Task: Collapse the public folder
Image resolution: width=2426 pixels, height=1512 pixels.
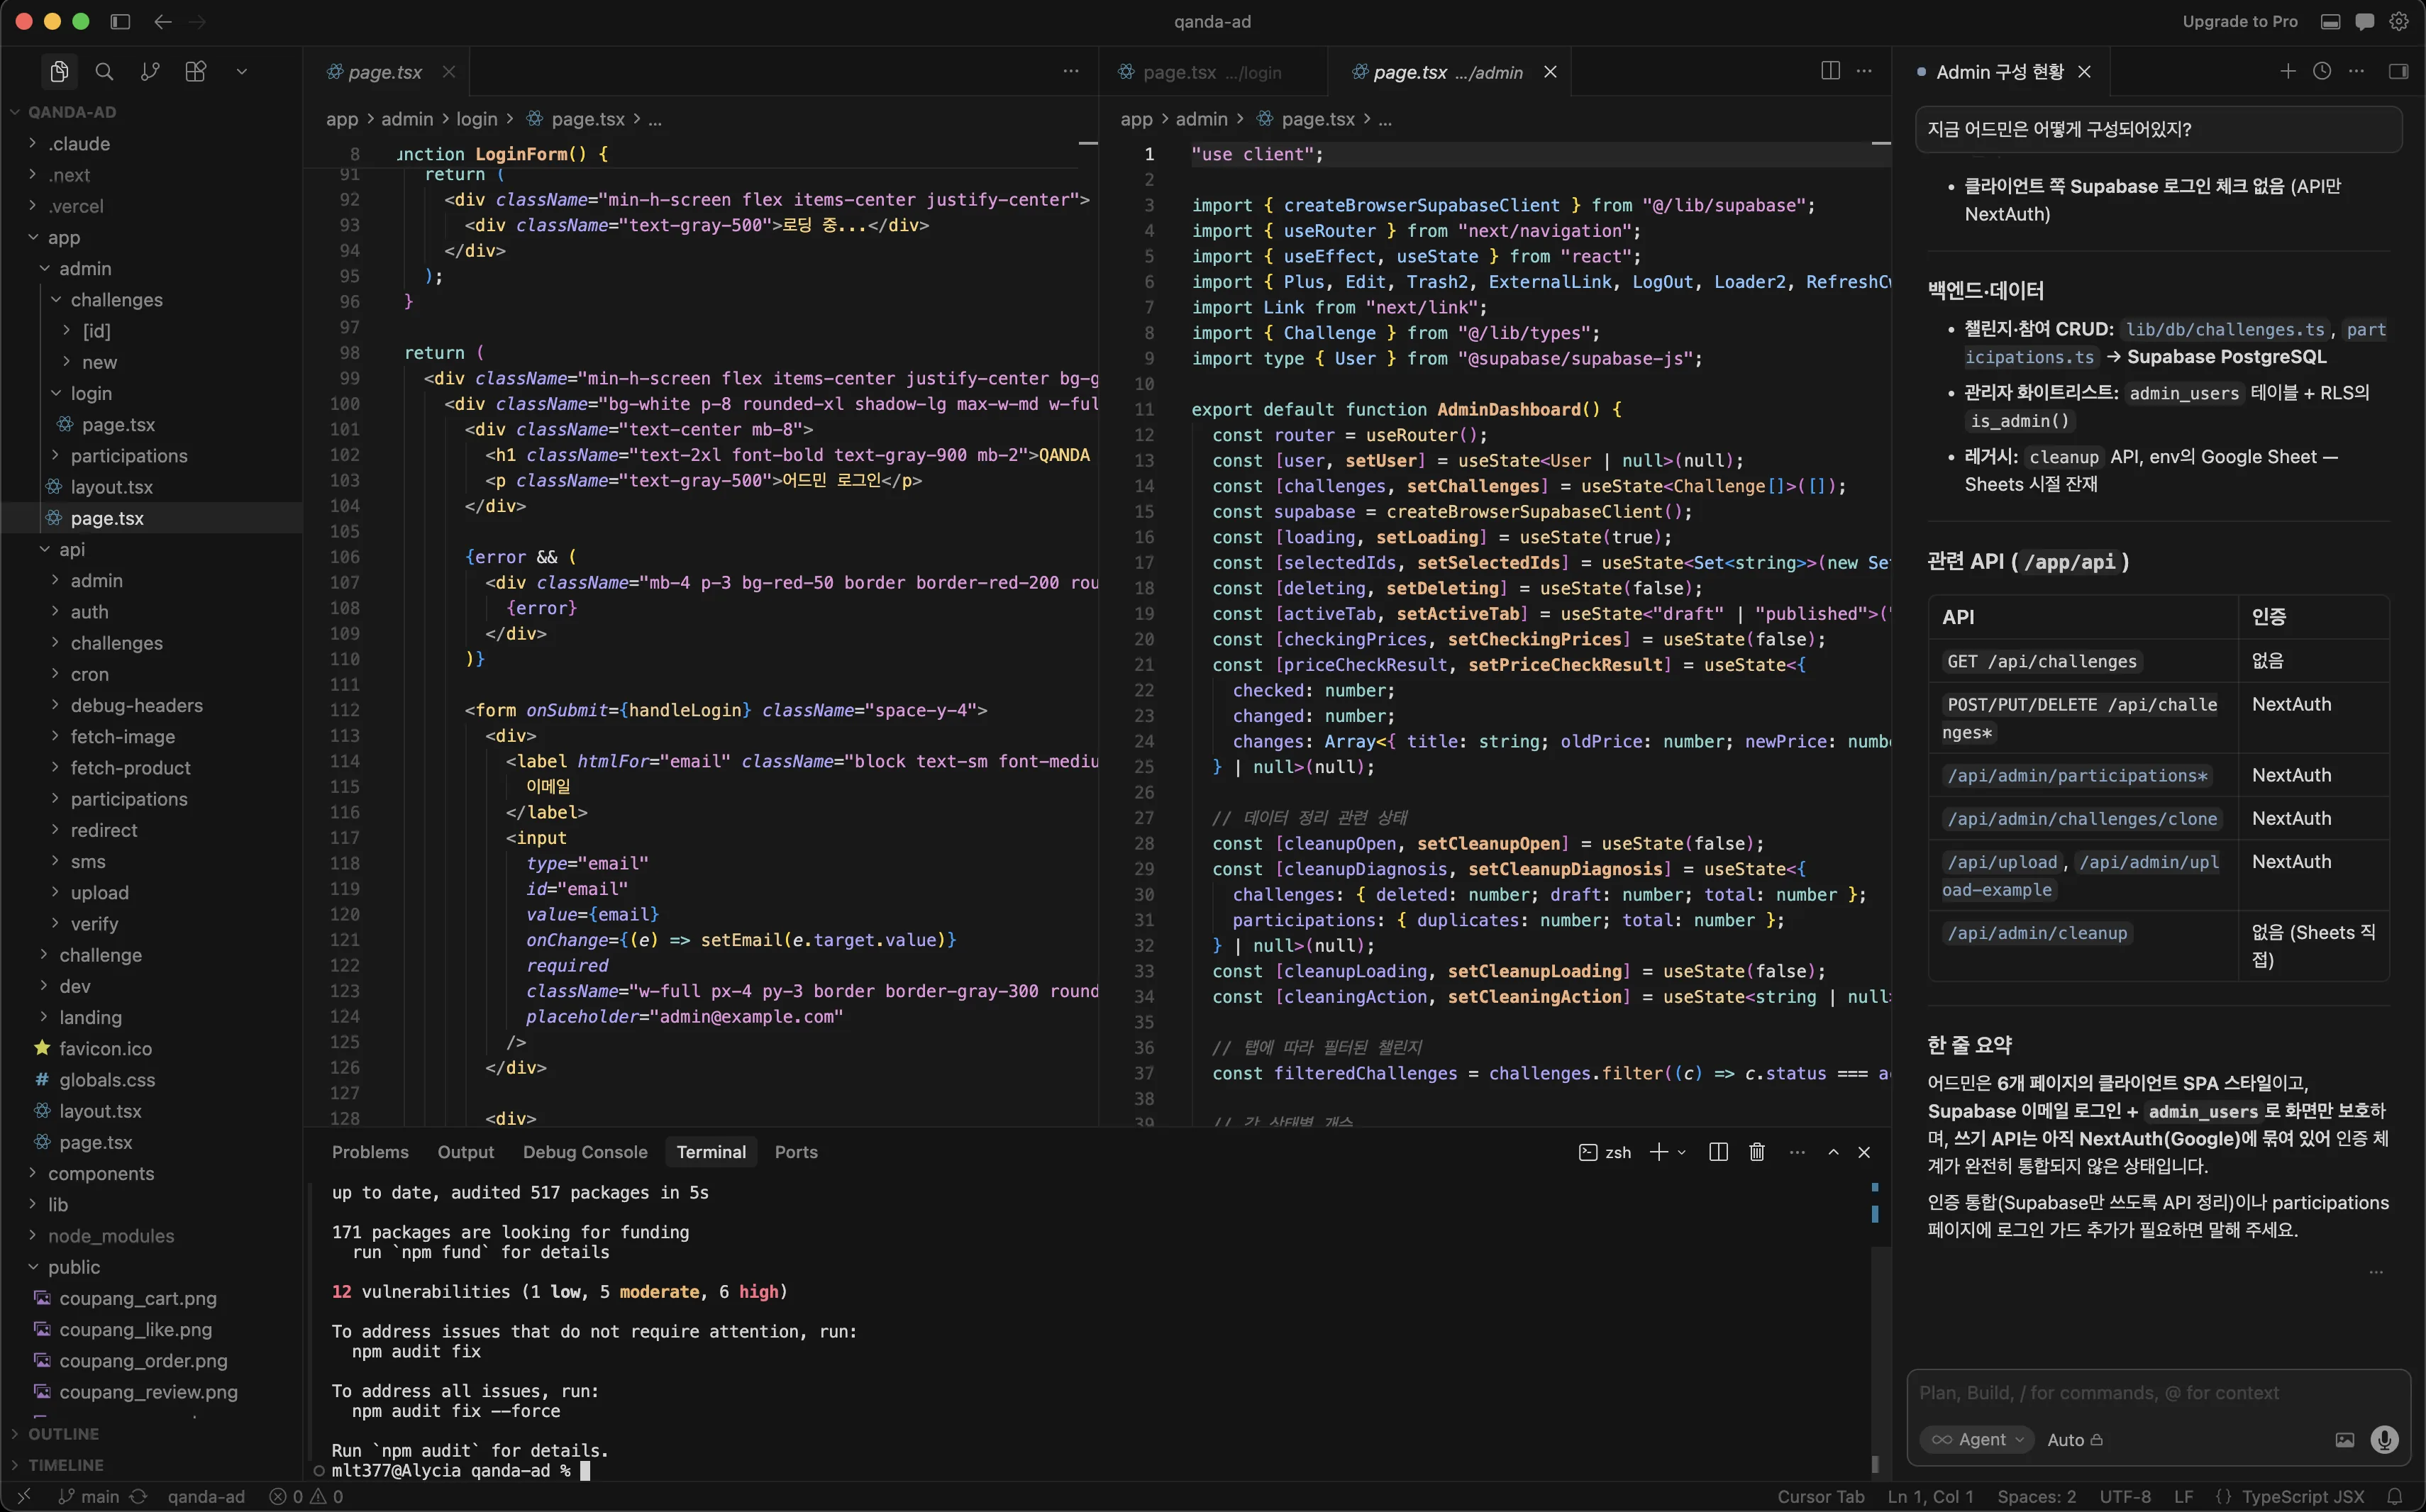Action: pos(73,1267)
